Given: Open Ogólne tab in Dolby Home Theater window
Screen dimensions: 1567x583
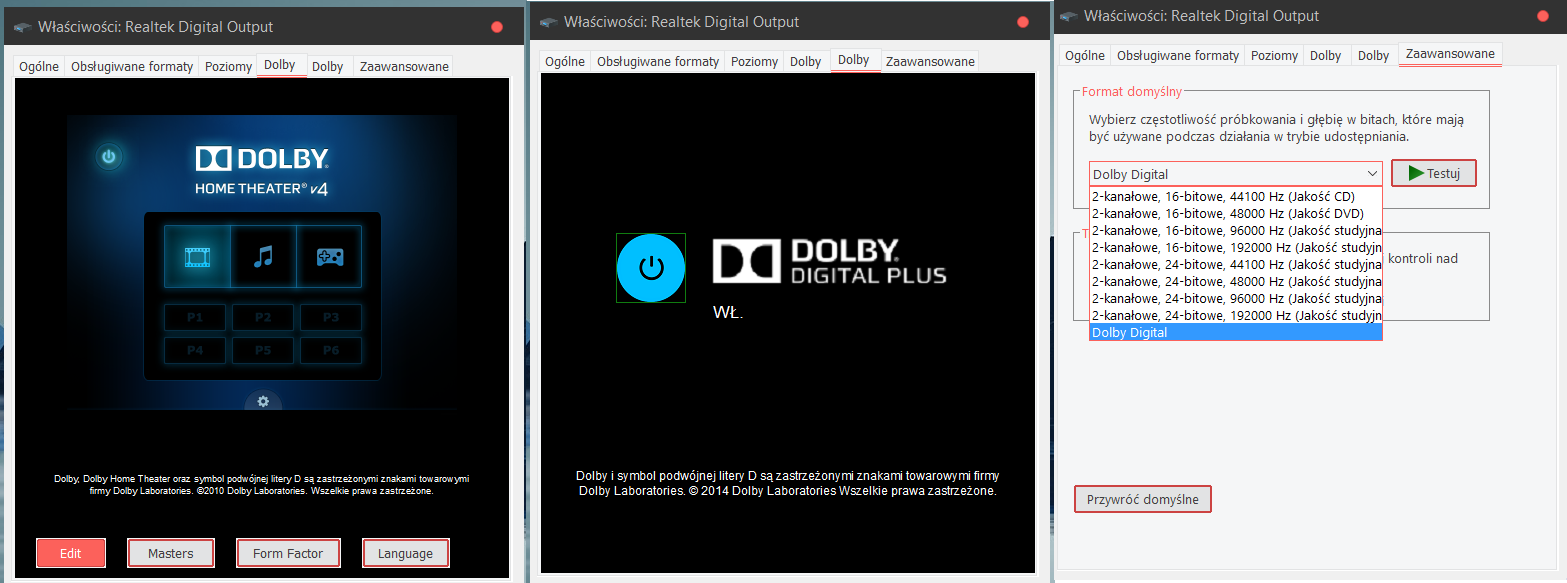Looking at the screenshot, I should tap(38, 67).
